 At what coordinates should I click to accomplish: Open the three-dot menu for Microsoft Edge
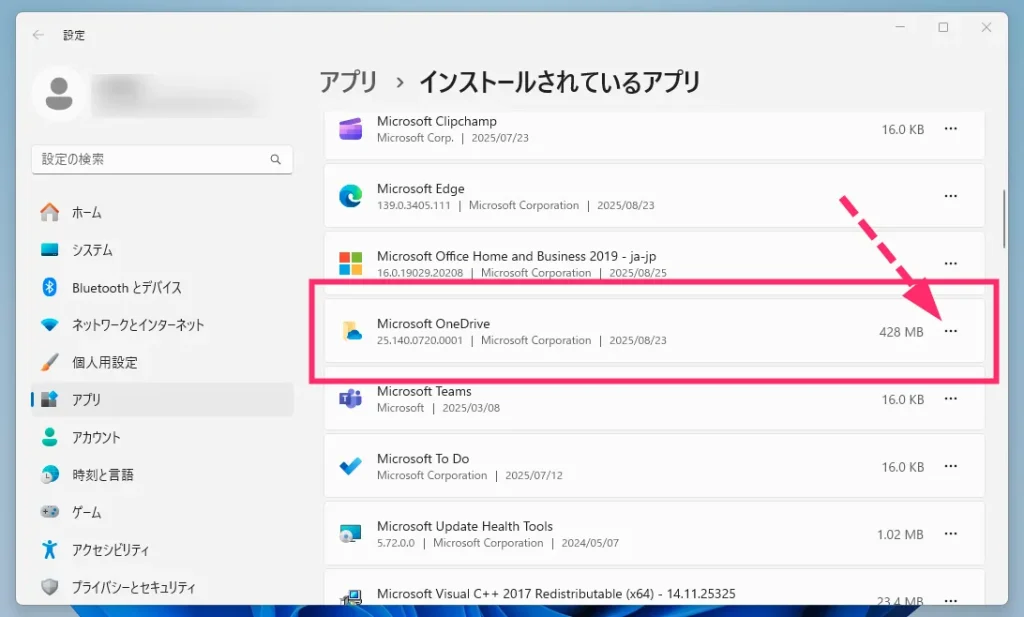pyautogui.click(x=951, y=196)
